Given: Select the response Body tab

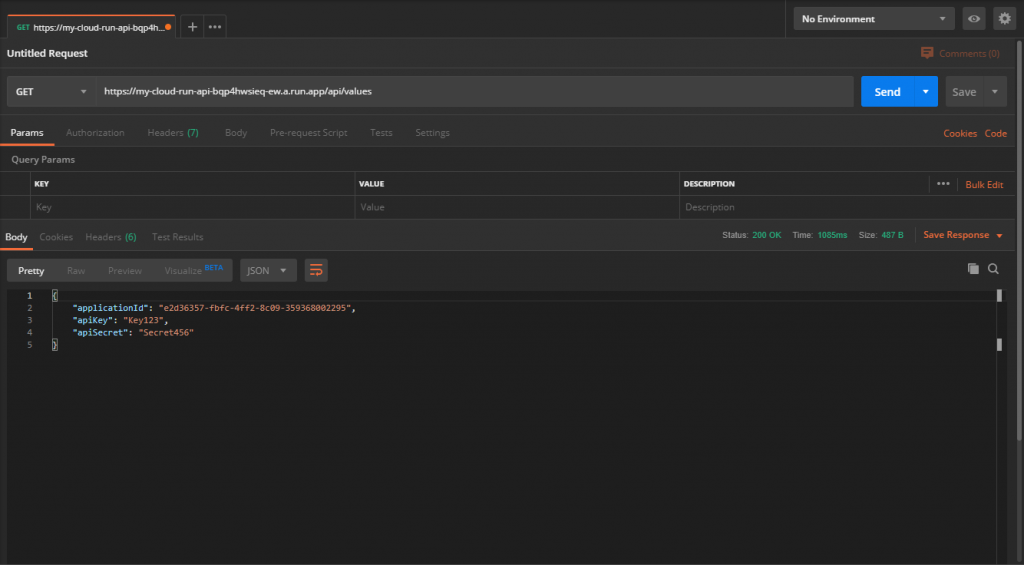Looking at the screenshot, I should (16, 237).
